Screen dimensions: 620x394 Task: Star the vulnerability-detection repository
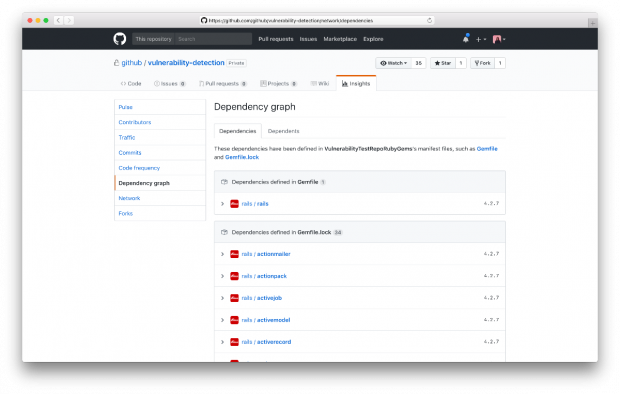click(443, 63)
